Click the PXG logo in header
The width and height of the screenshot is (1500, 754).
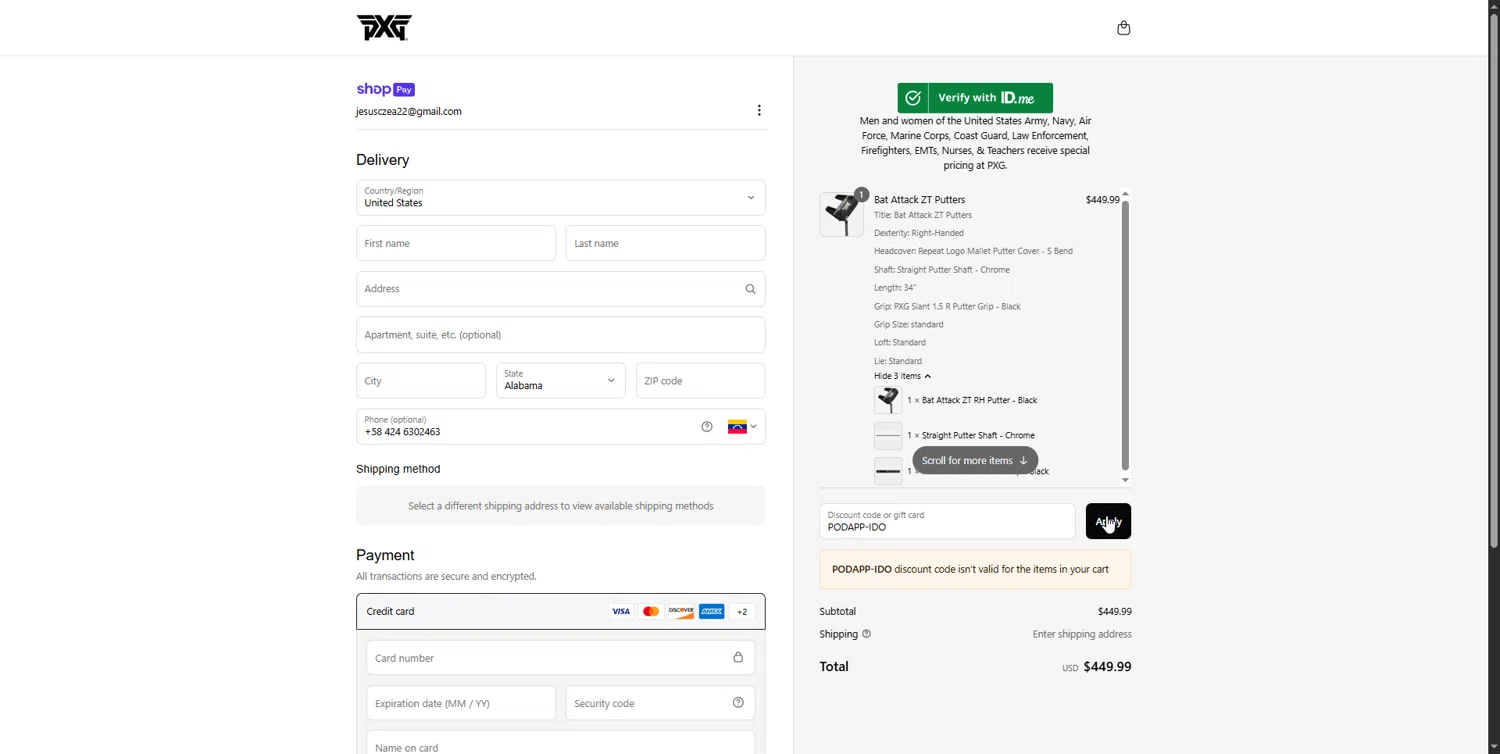[384, 28]
